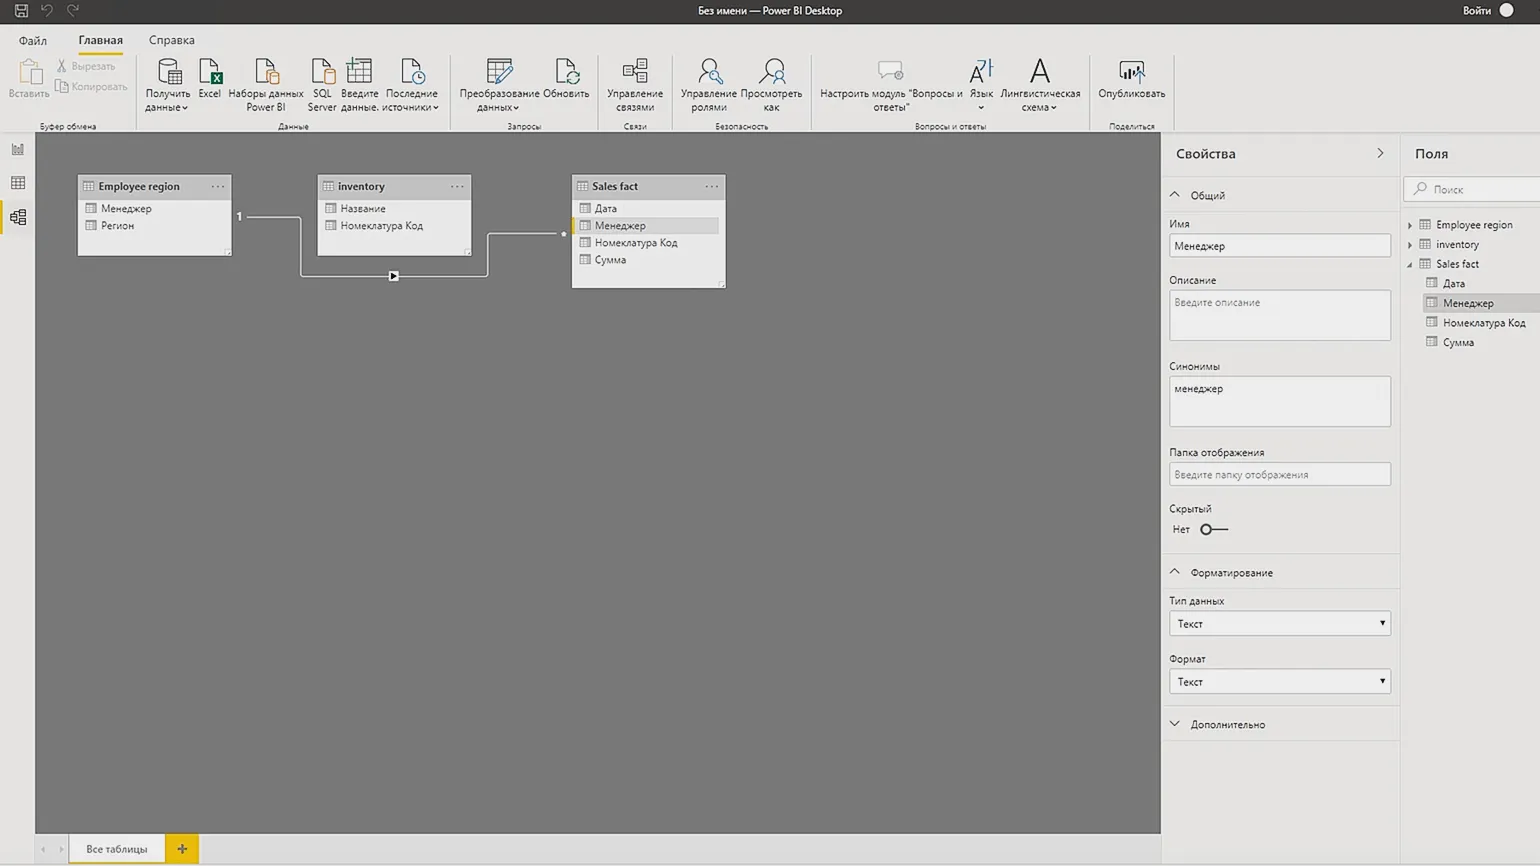This screenshot has width=1540, height=866.
Task: Open the Формат dropdown
Action: coord(1279,681)
